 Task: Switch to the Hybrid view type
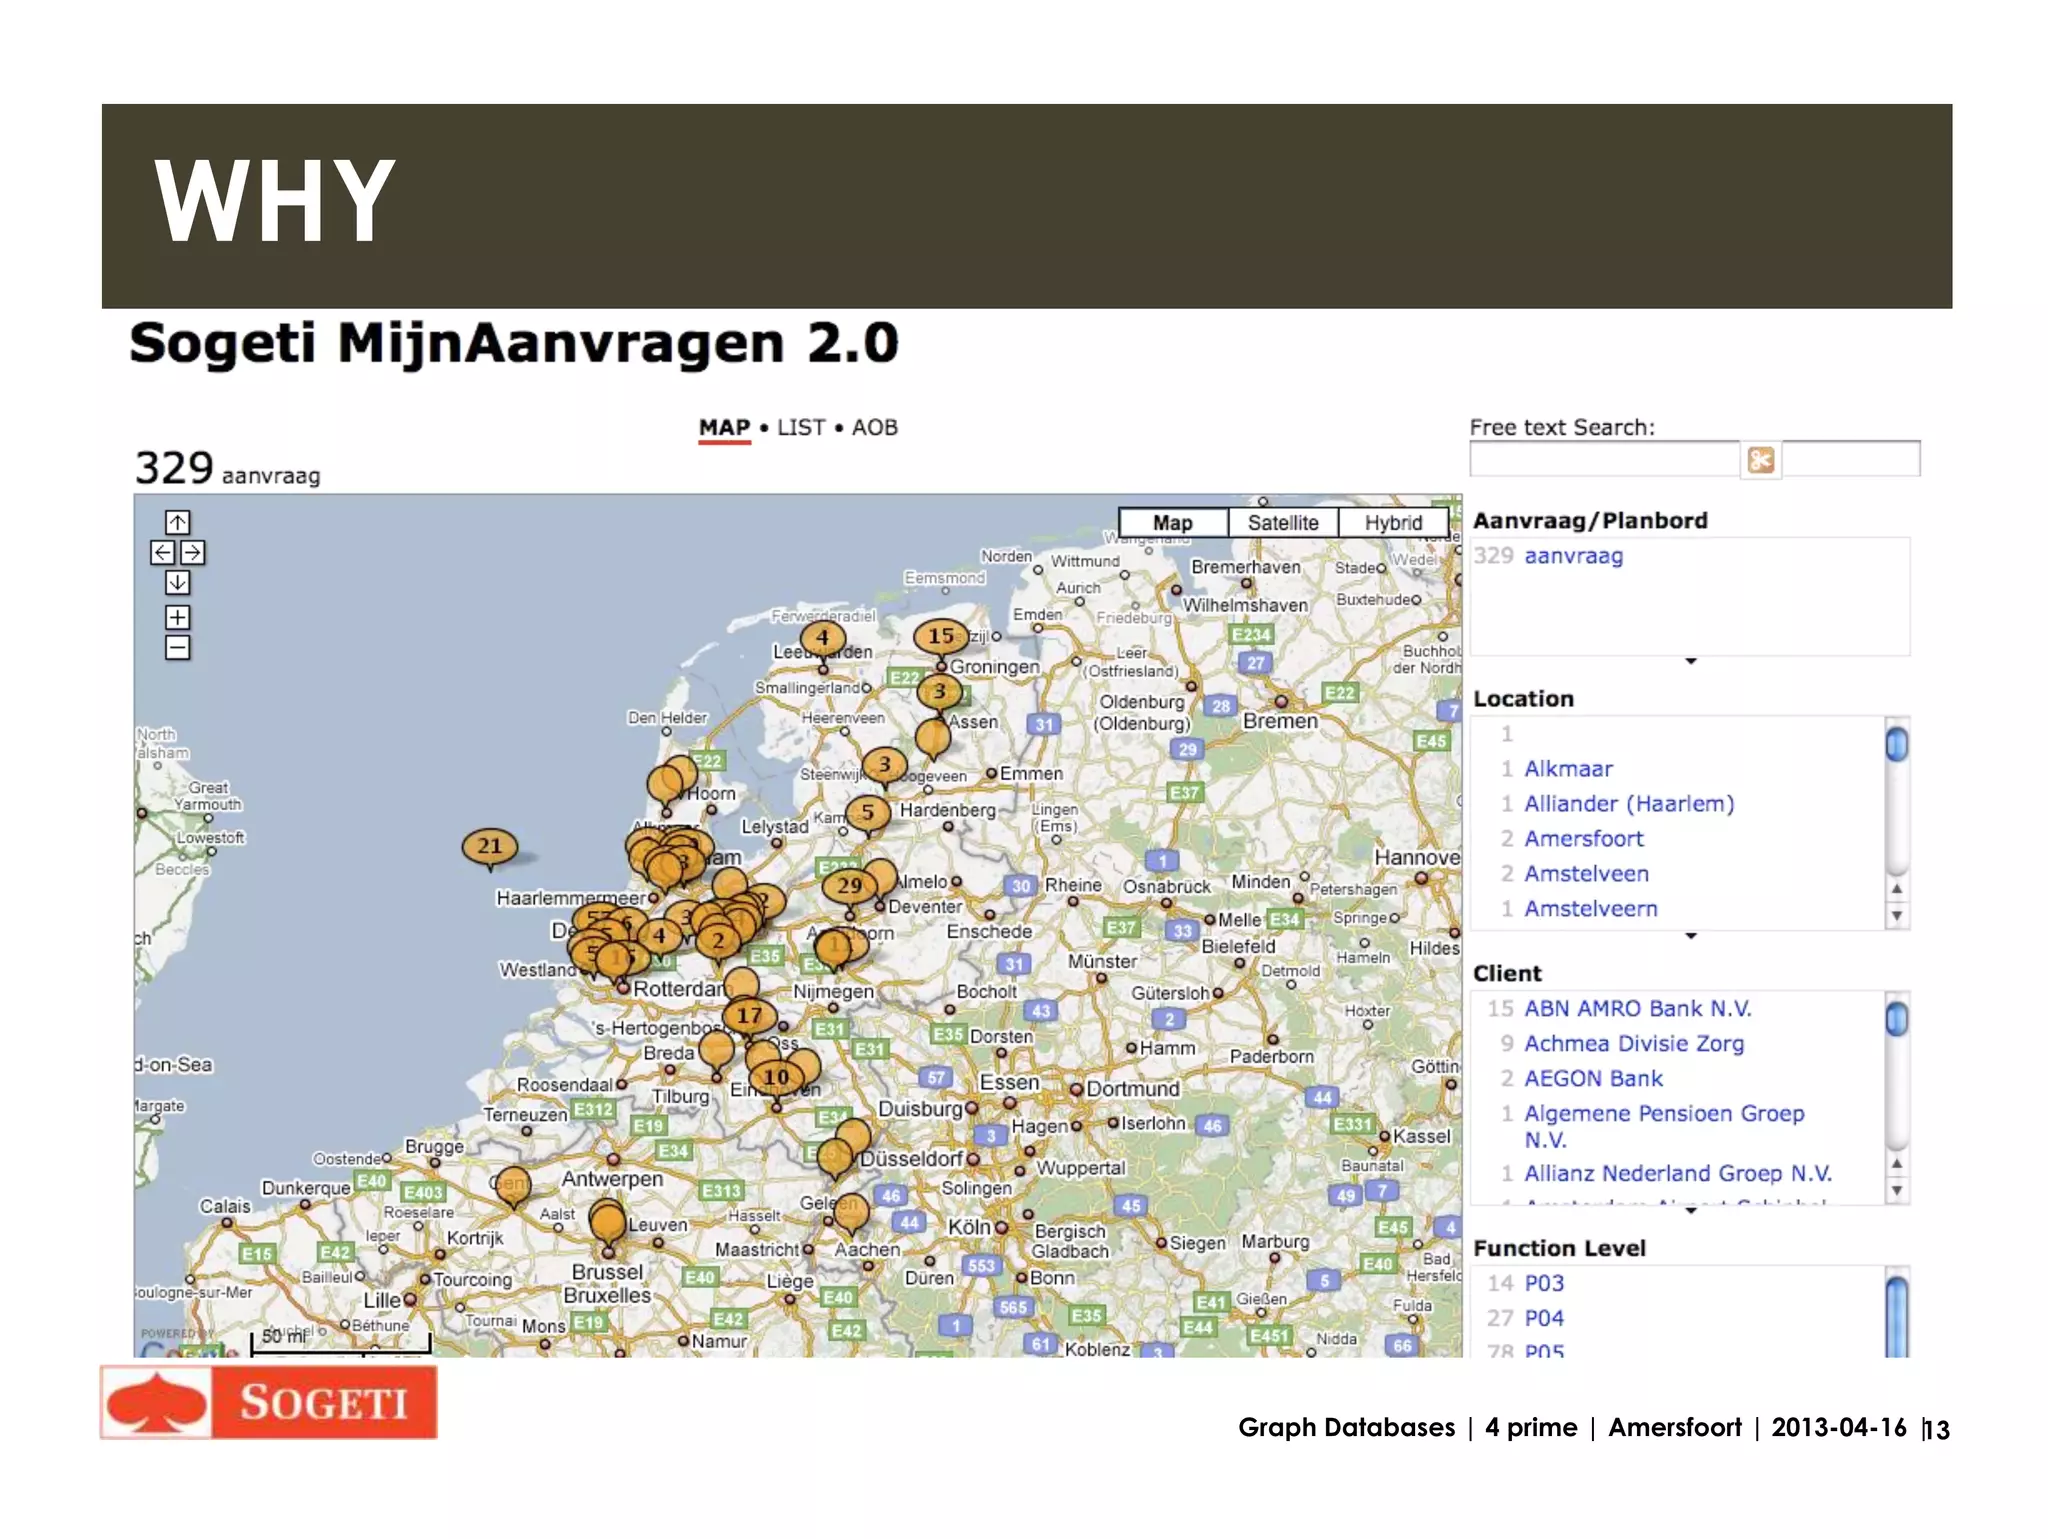tap(1393, 523)
